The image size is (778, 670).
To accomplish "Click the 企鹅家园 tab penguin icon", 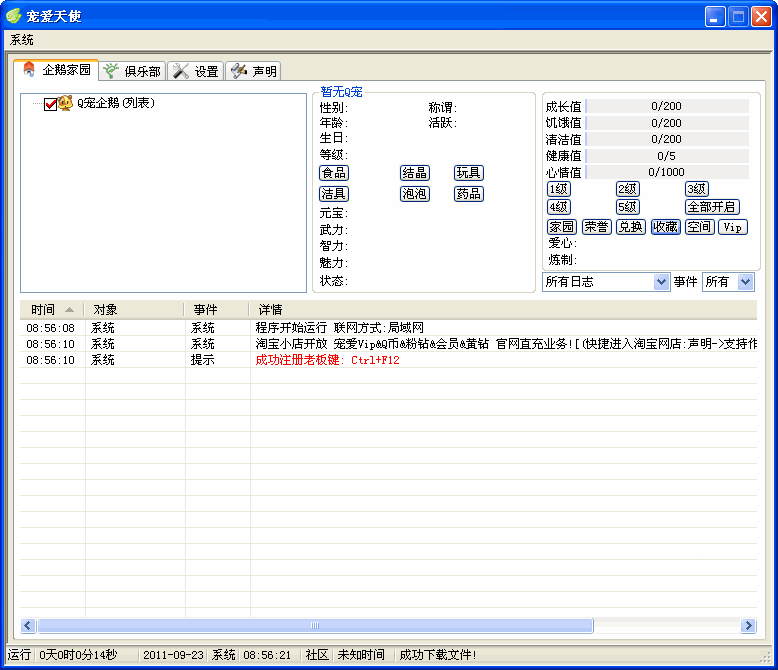I will [29, 70].
